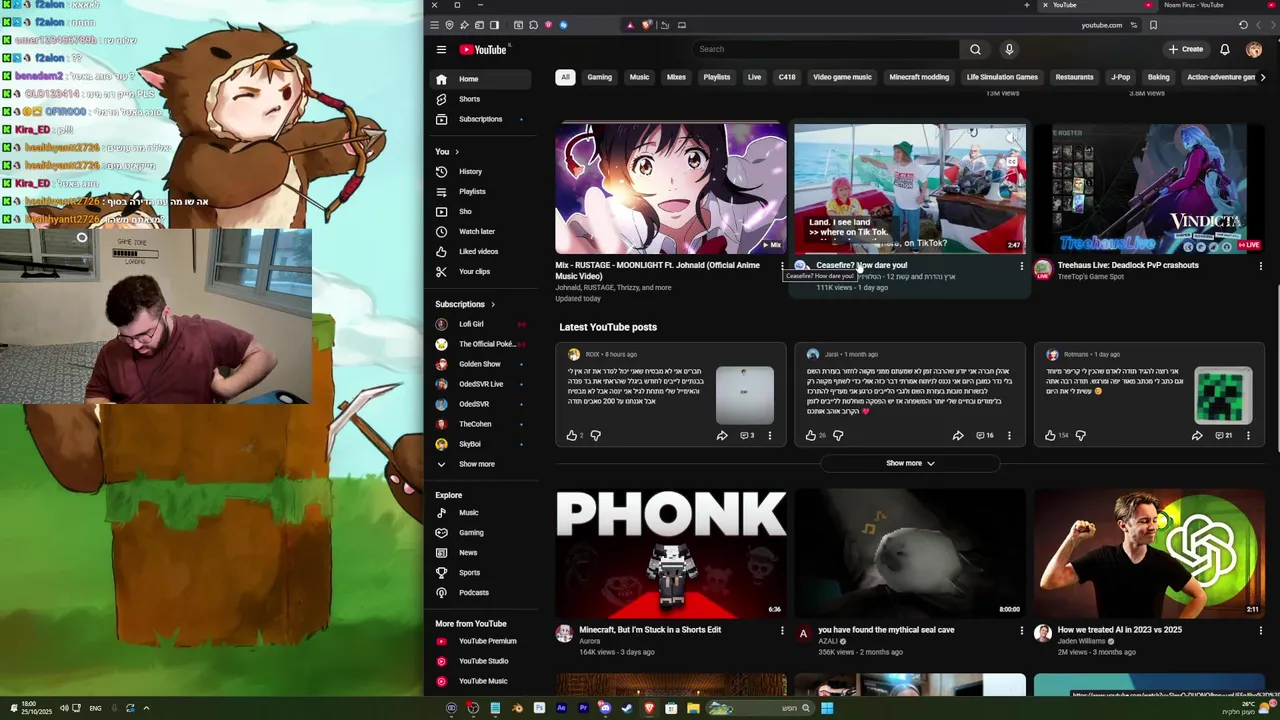Select the All filter chip
The width and height of the screenshot is (1280, 720).
tap(565, 77)
